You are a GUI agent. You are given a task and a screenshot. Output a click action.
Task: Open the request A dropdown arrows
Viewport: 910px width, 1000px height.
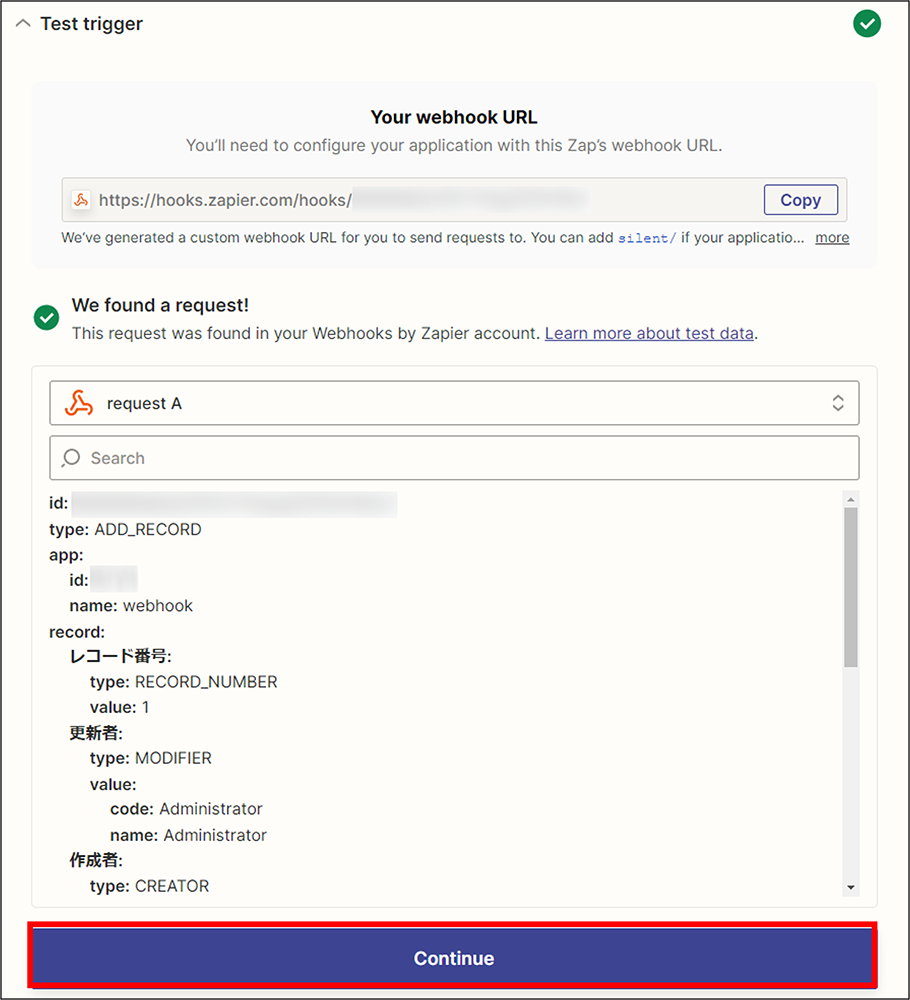tap(837, 403)
